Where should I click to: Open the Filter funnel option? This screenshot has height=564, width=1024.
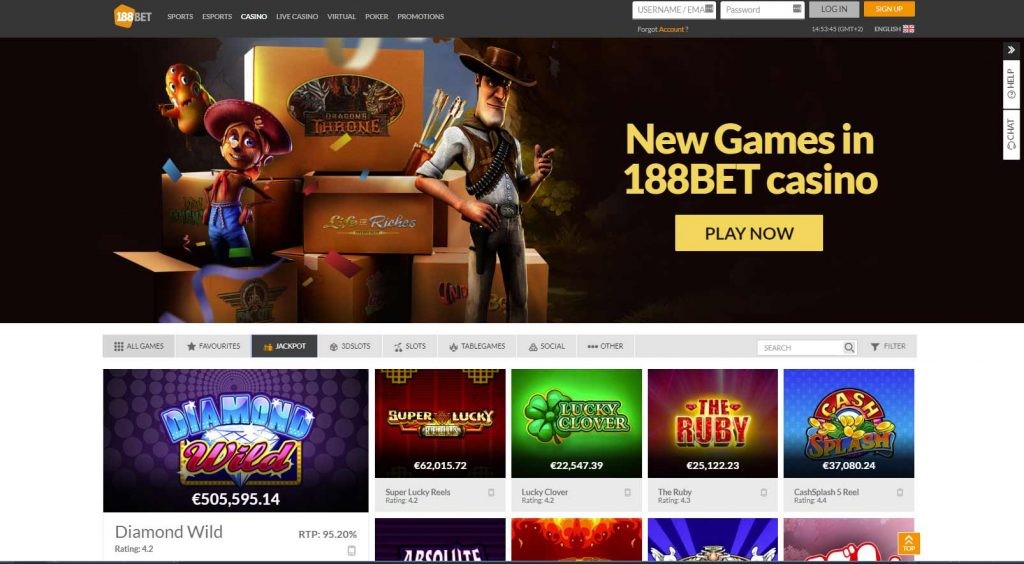point(888,347)
